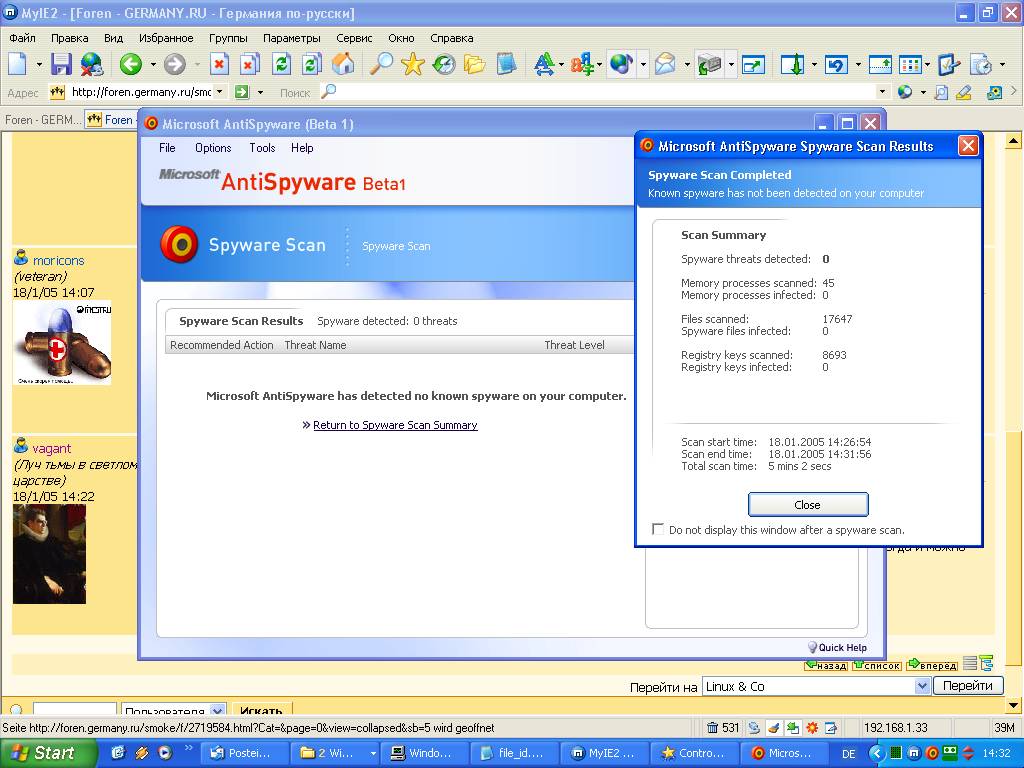
Task: Click the Threat Name column header
Action: coord(315,345)
